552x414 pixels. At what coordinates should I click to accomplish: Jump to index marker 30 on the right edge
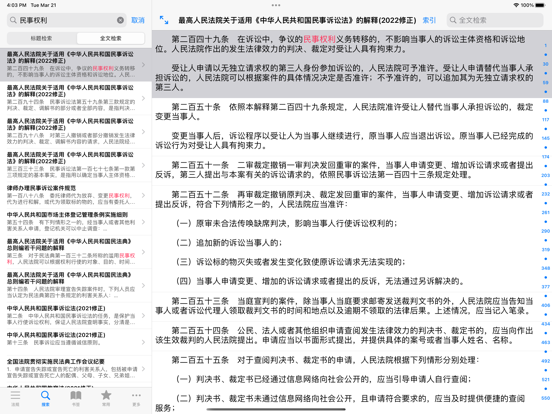[x=546, y=64]
